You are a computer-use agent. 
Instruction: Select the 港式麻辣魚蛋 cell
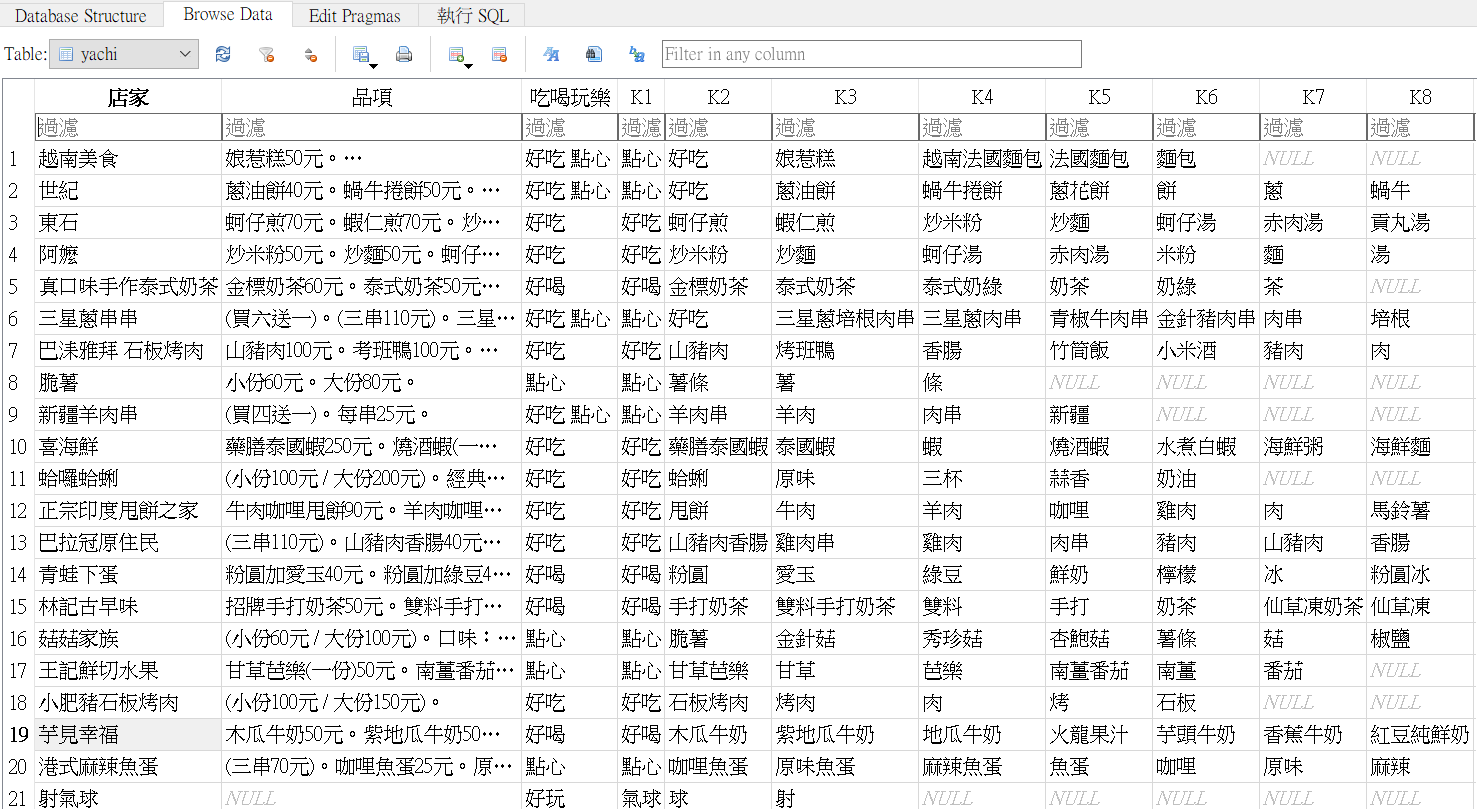[x=128, y=767]
